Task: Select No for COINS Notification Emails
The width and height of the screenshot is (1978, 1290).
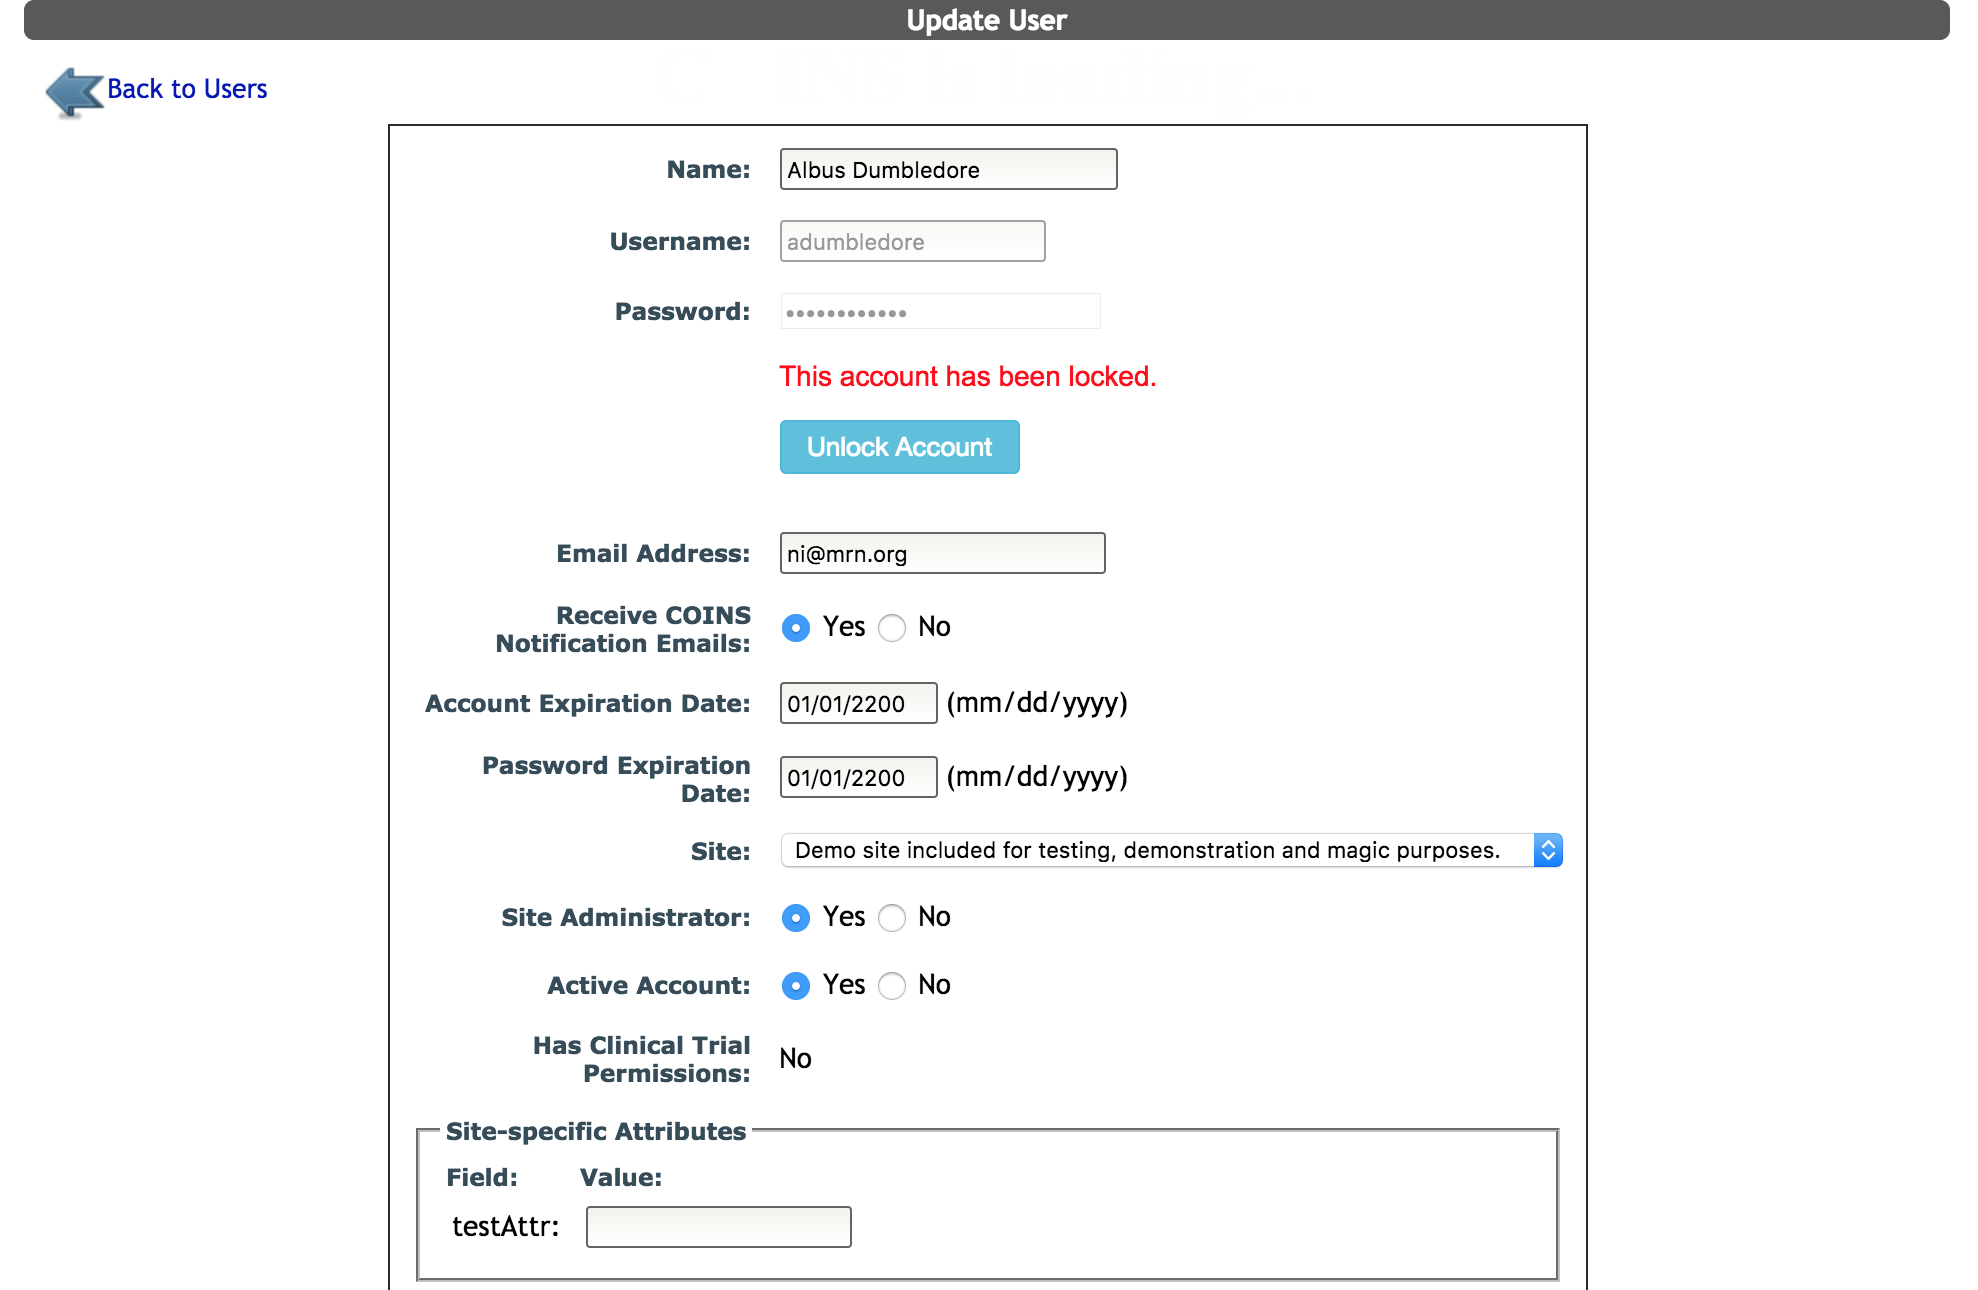Action: click(x=892, y=627)
